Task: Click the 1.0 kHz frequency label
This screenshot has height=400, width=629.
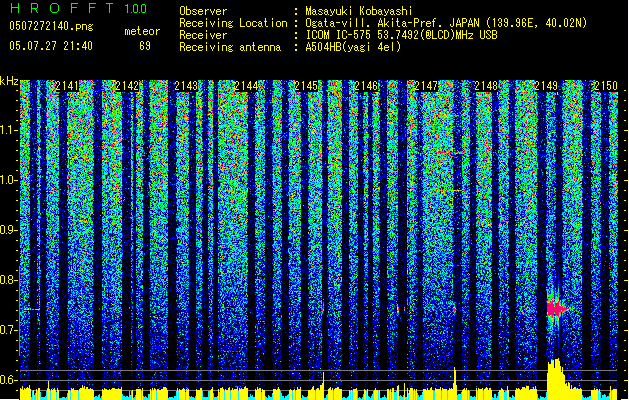Action: [8, 180]
